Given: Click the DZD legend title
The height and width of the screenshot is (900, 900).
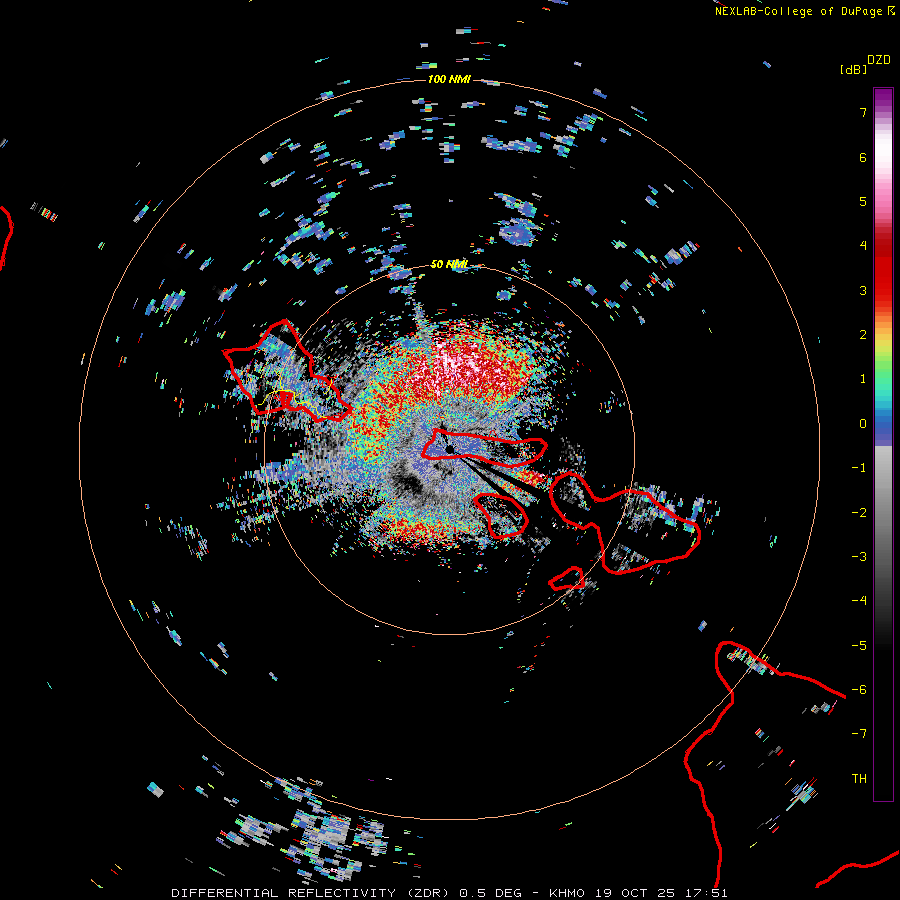Looking at the screenshot, I should pyautogui.click(x=879, y=60).
